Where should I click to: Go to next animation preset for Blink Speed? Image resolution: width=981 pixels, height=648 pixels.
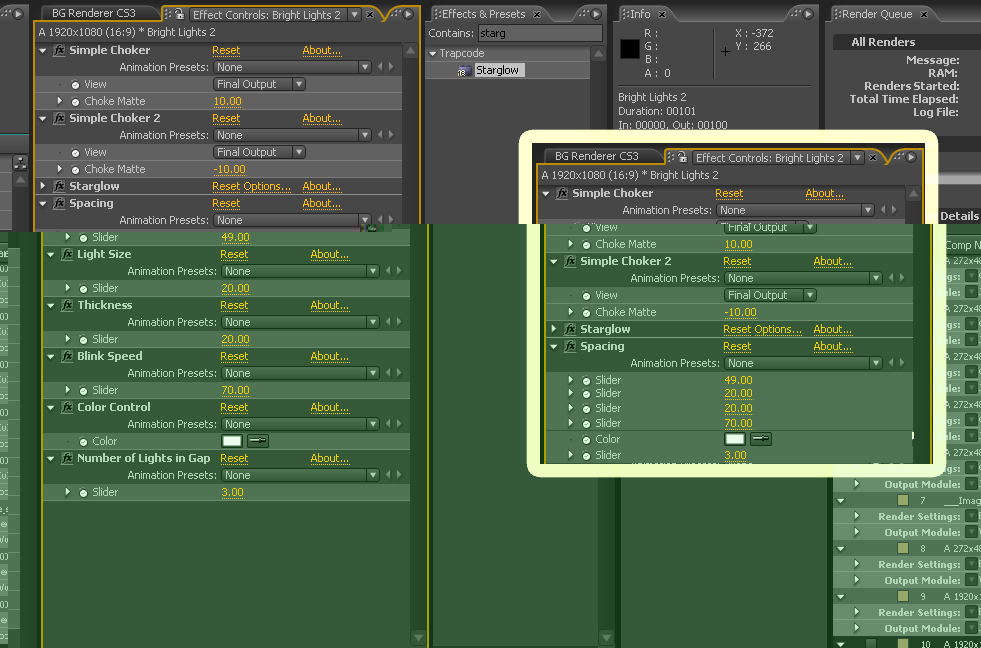[x=399, y=373]
